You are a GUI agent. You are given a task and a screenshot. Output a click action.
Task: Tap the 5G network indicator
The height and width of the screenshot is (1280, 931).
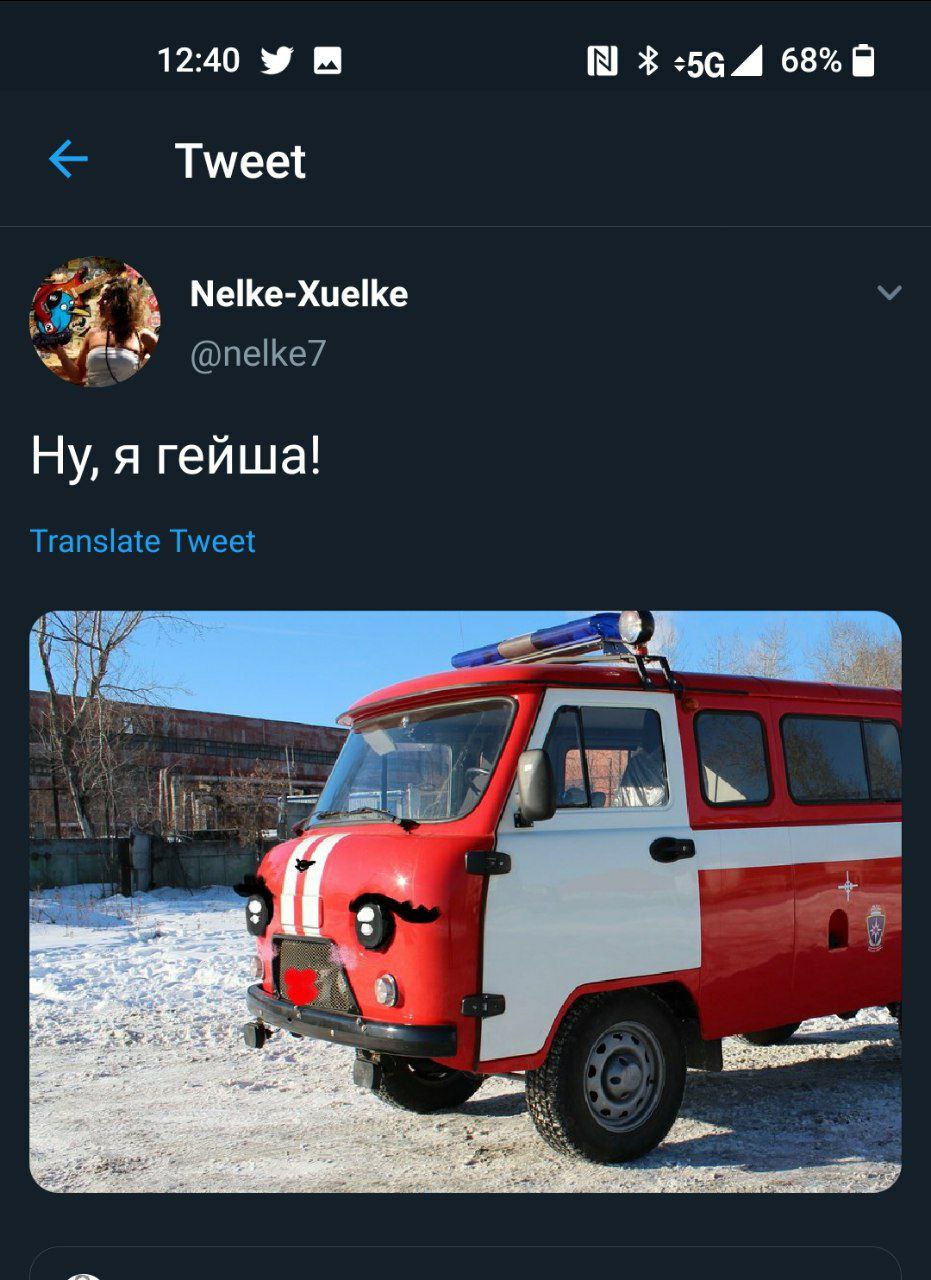[x=700, y=64]
